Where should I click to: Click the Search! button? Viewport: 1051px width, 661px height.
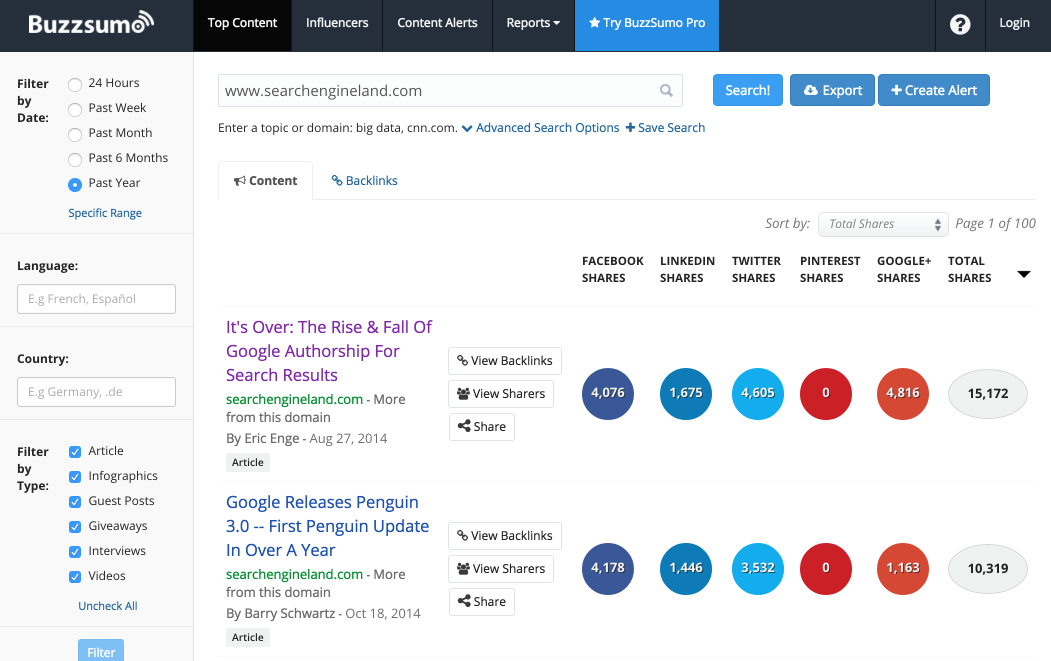point(748,91)
